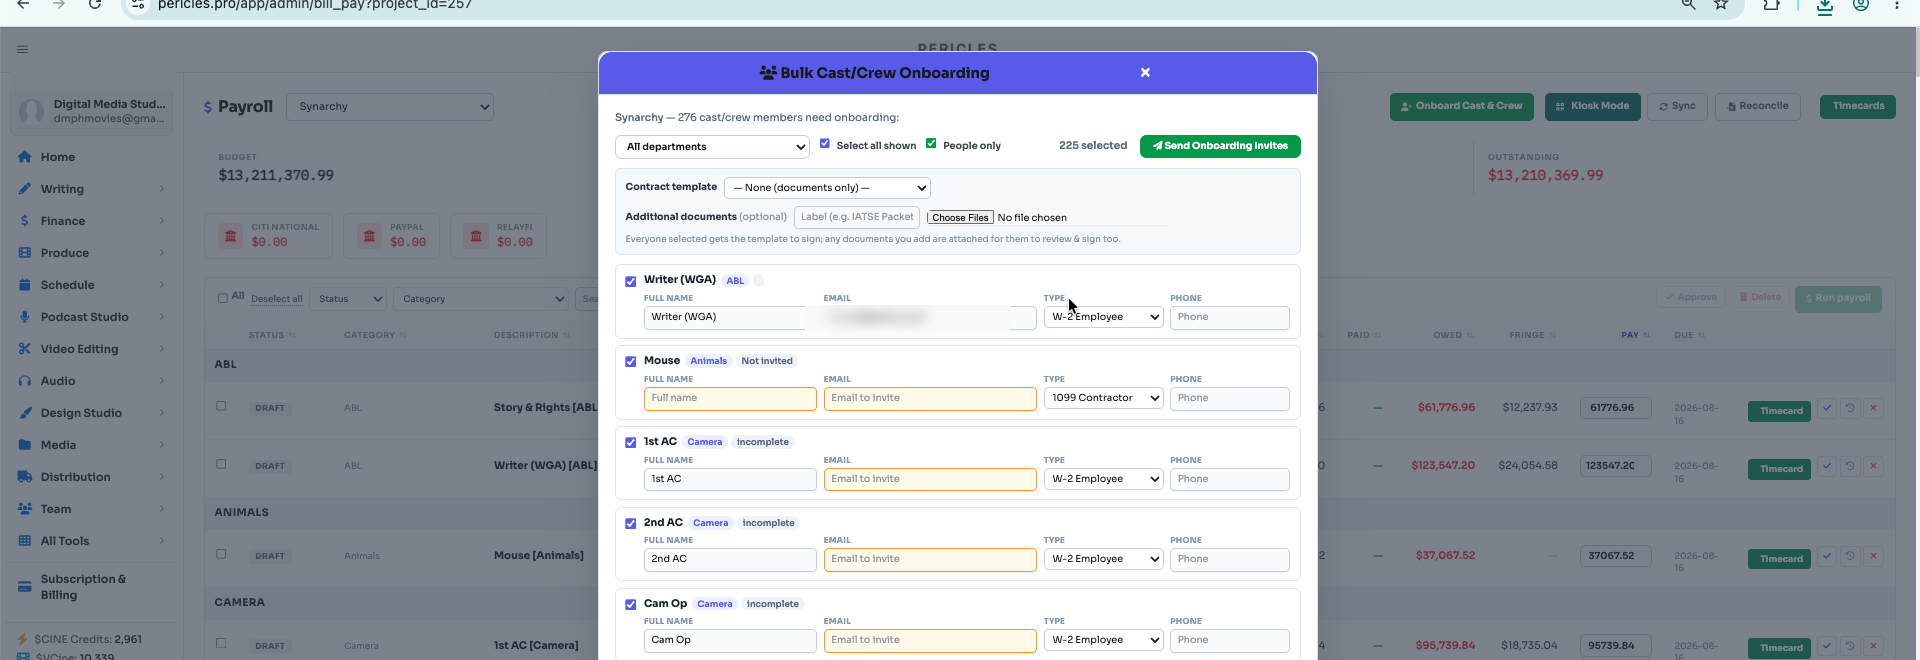Click red X icon for $61,776.96 row
Image resolution: width=1920 pixels, height=660 pixels.
pos(1873,409)
